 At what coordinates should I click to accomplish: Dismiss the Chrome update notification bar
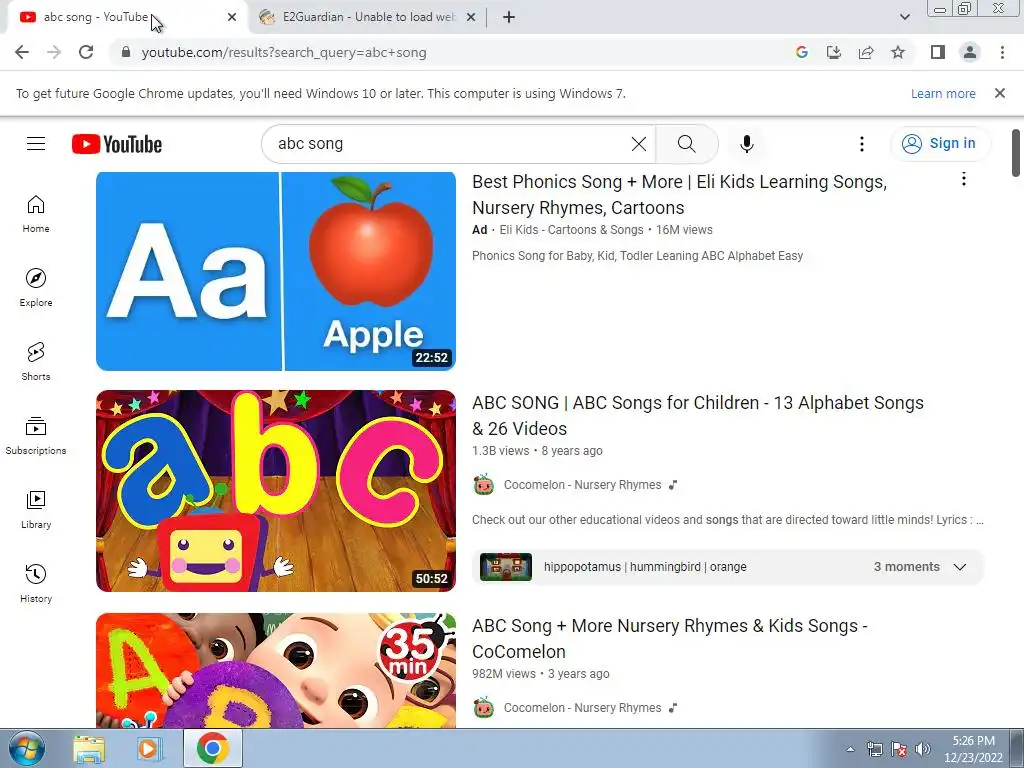point(1000,93)
